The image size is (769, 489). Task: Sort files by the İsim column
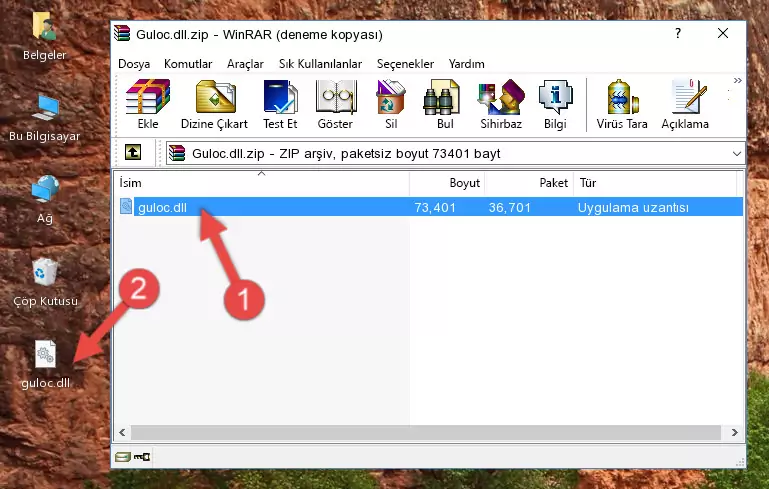262,183
